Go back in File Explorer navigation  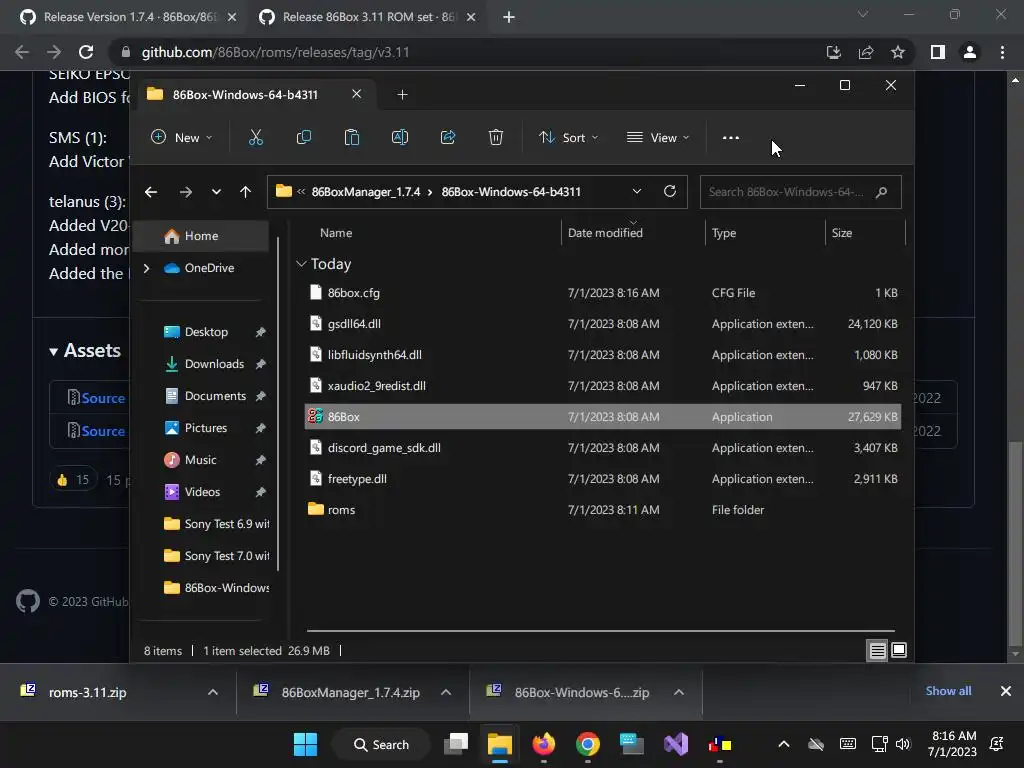click(151, 192)
